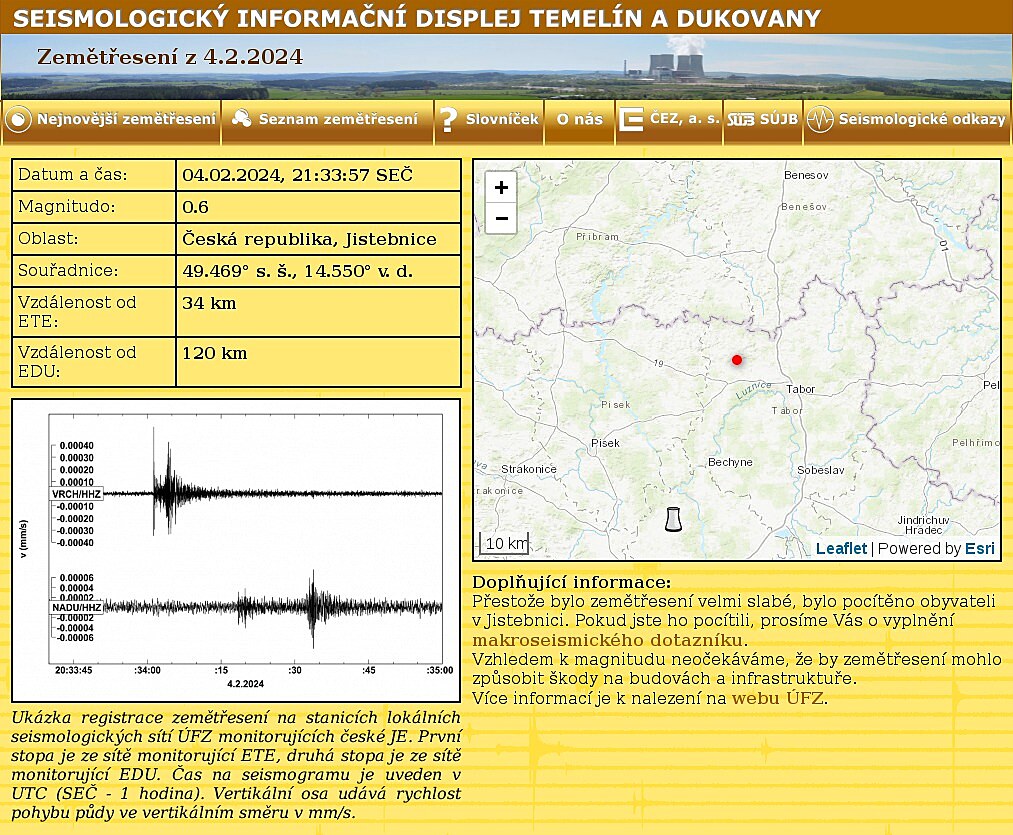
Task: Enlarge the seismogram recording image
Action: 236,550
